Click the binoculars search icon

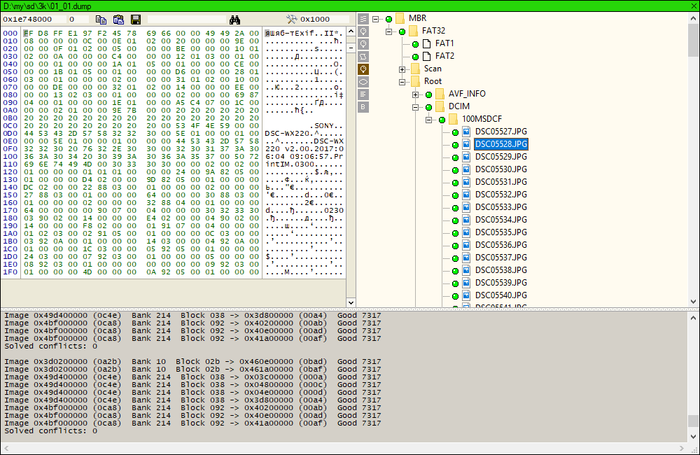[237, 19]
